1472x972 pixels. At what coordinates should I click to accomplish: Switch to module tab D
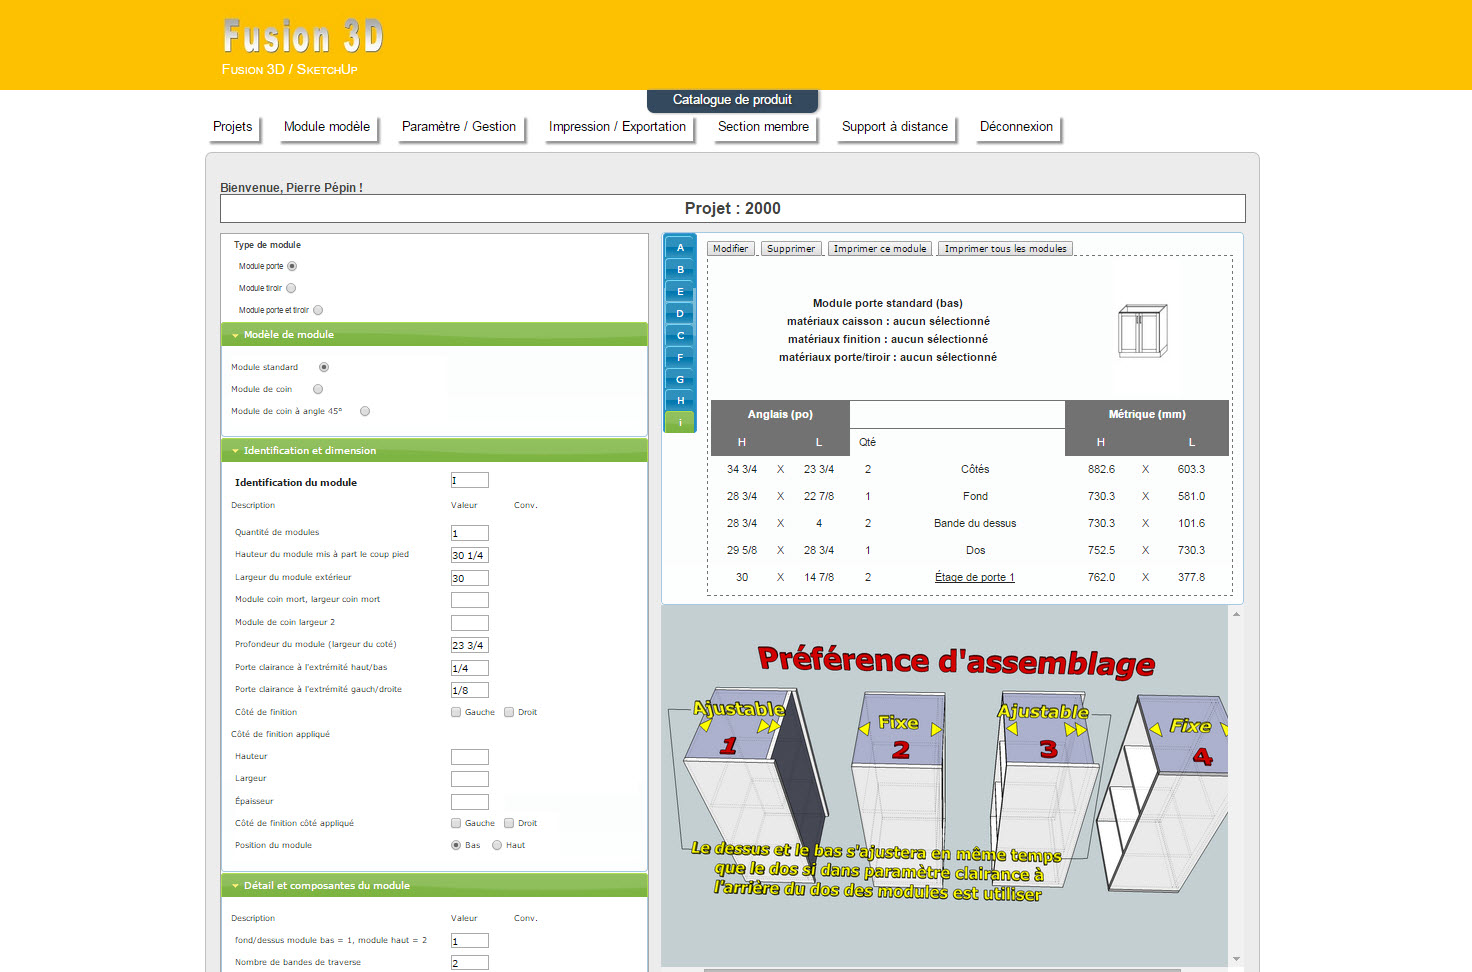[x=680, y=314]
